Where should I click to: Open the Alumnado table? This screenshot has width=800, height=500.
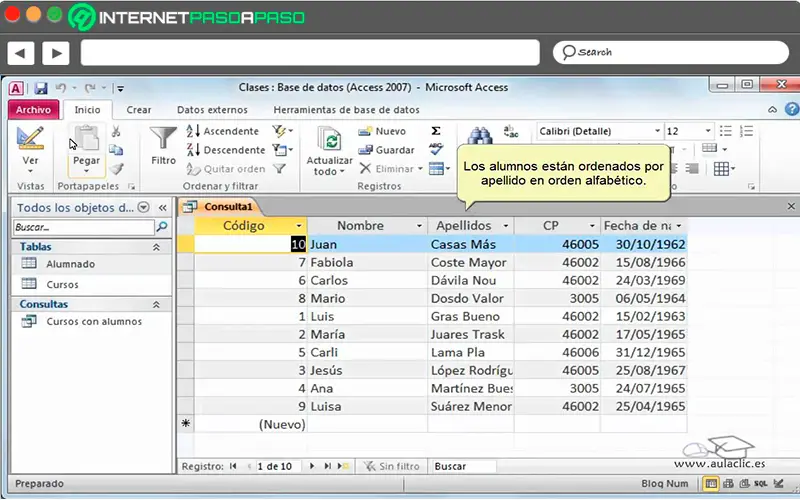click(x=70, y=264)
